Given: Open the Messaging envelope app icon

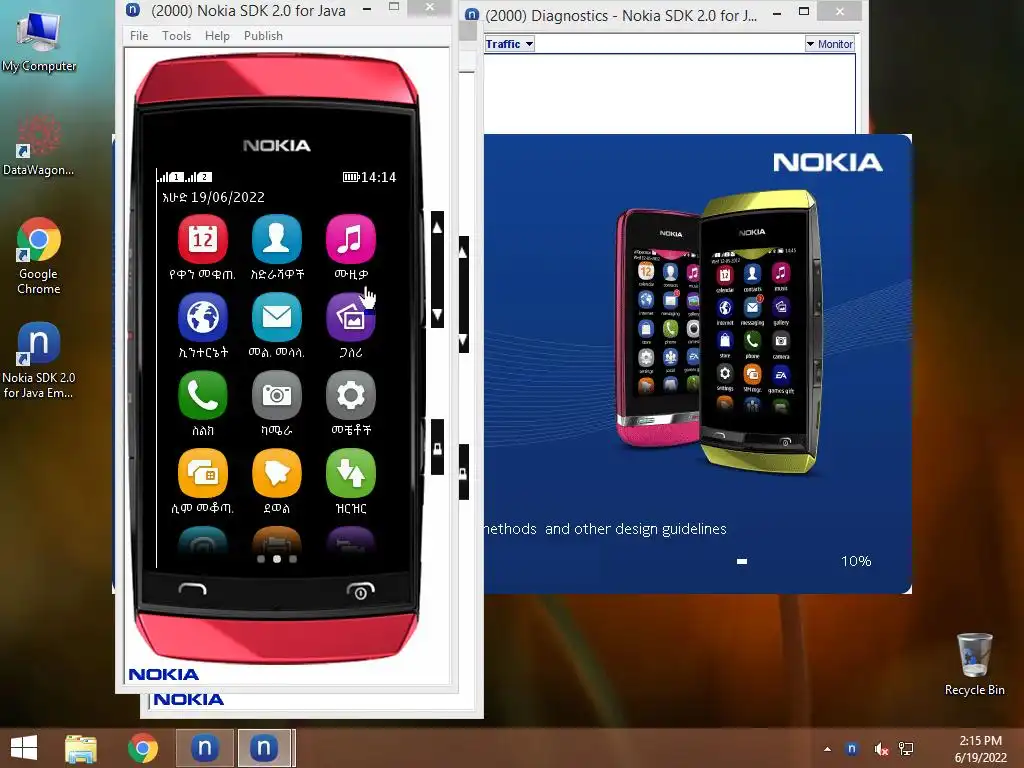Looking at the screenshot, I should (276, 317).
